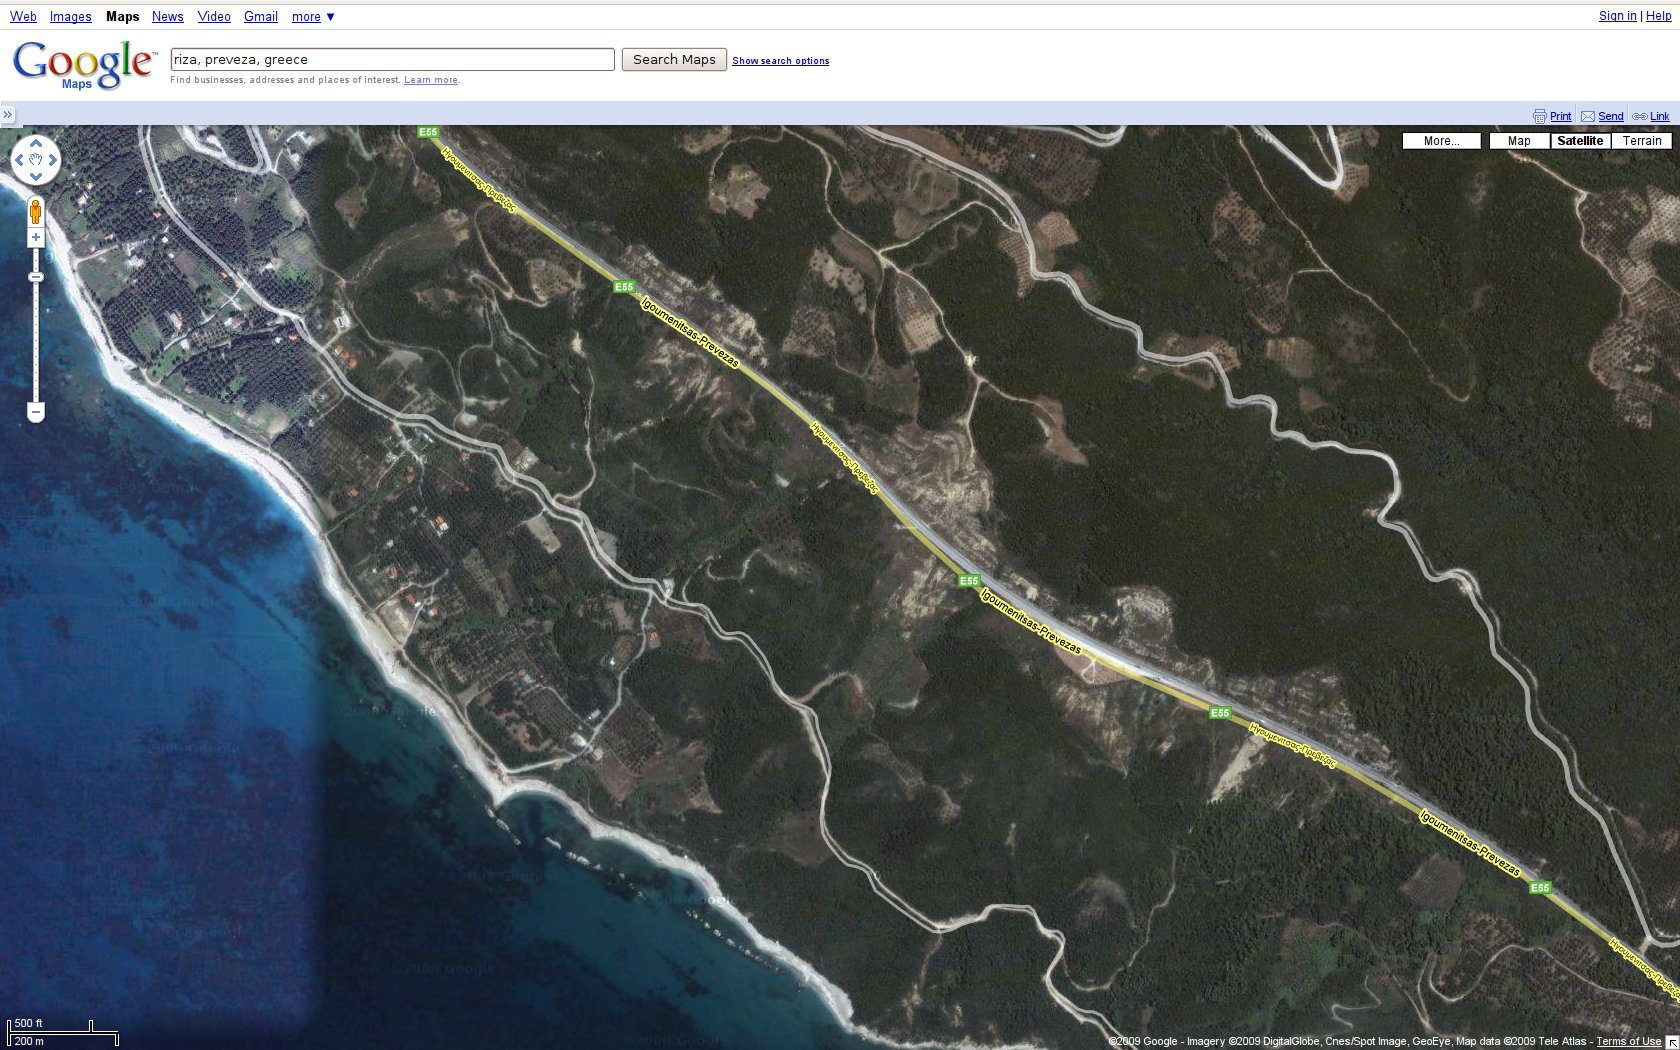1680x1050 pixels.
Task: Switch to Terrain view
Action: click(x=1641, y=141)
